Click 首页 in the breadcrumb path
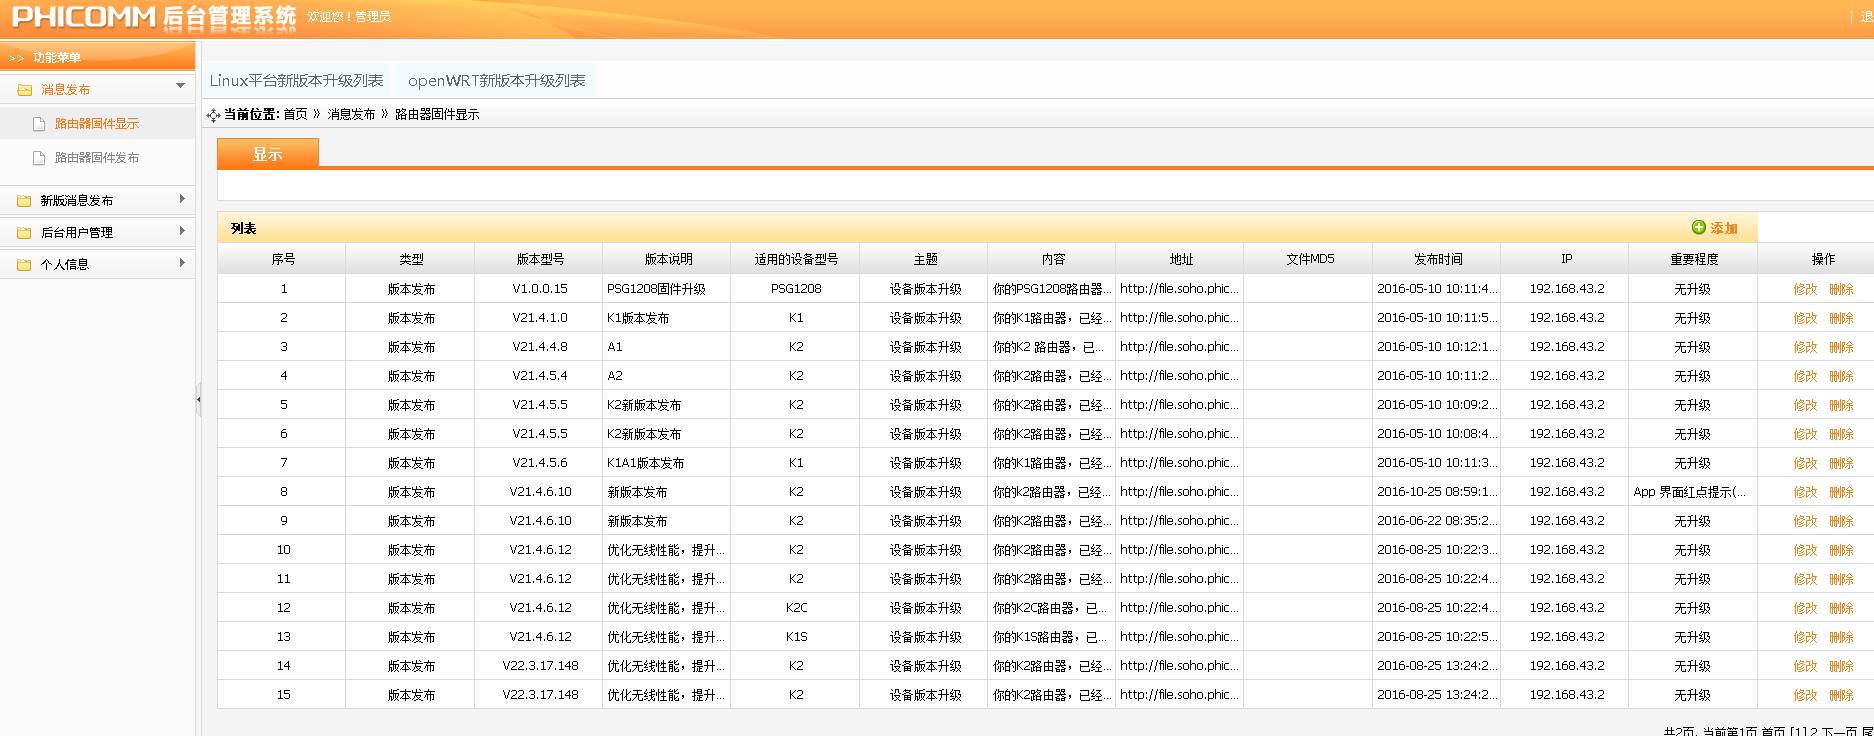 coord(295,114)
